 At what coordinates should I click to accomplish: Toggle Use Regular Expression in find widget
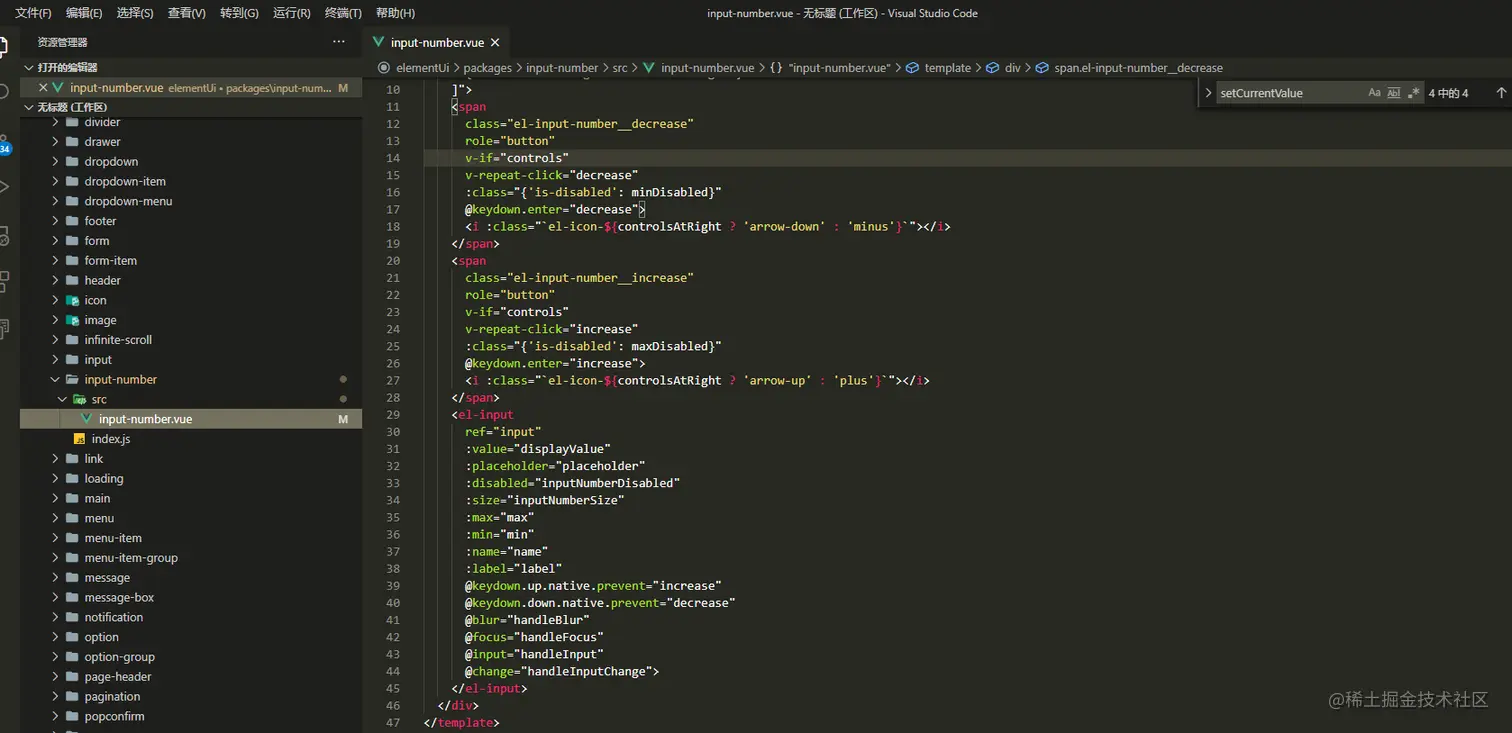[x=1413, y=93]
